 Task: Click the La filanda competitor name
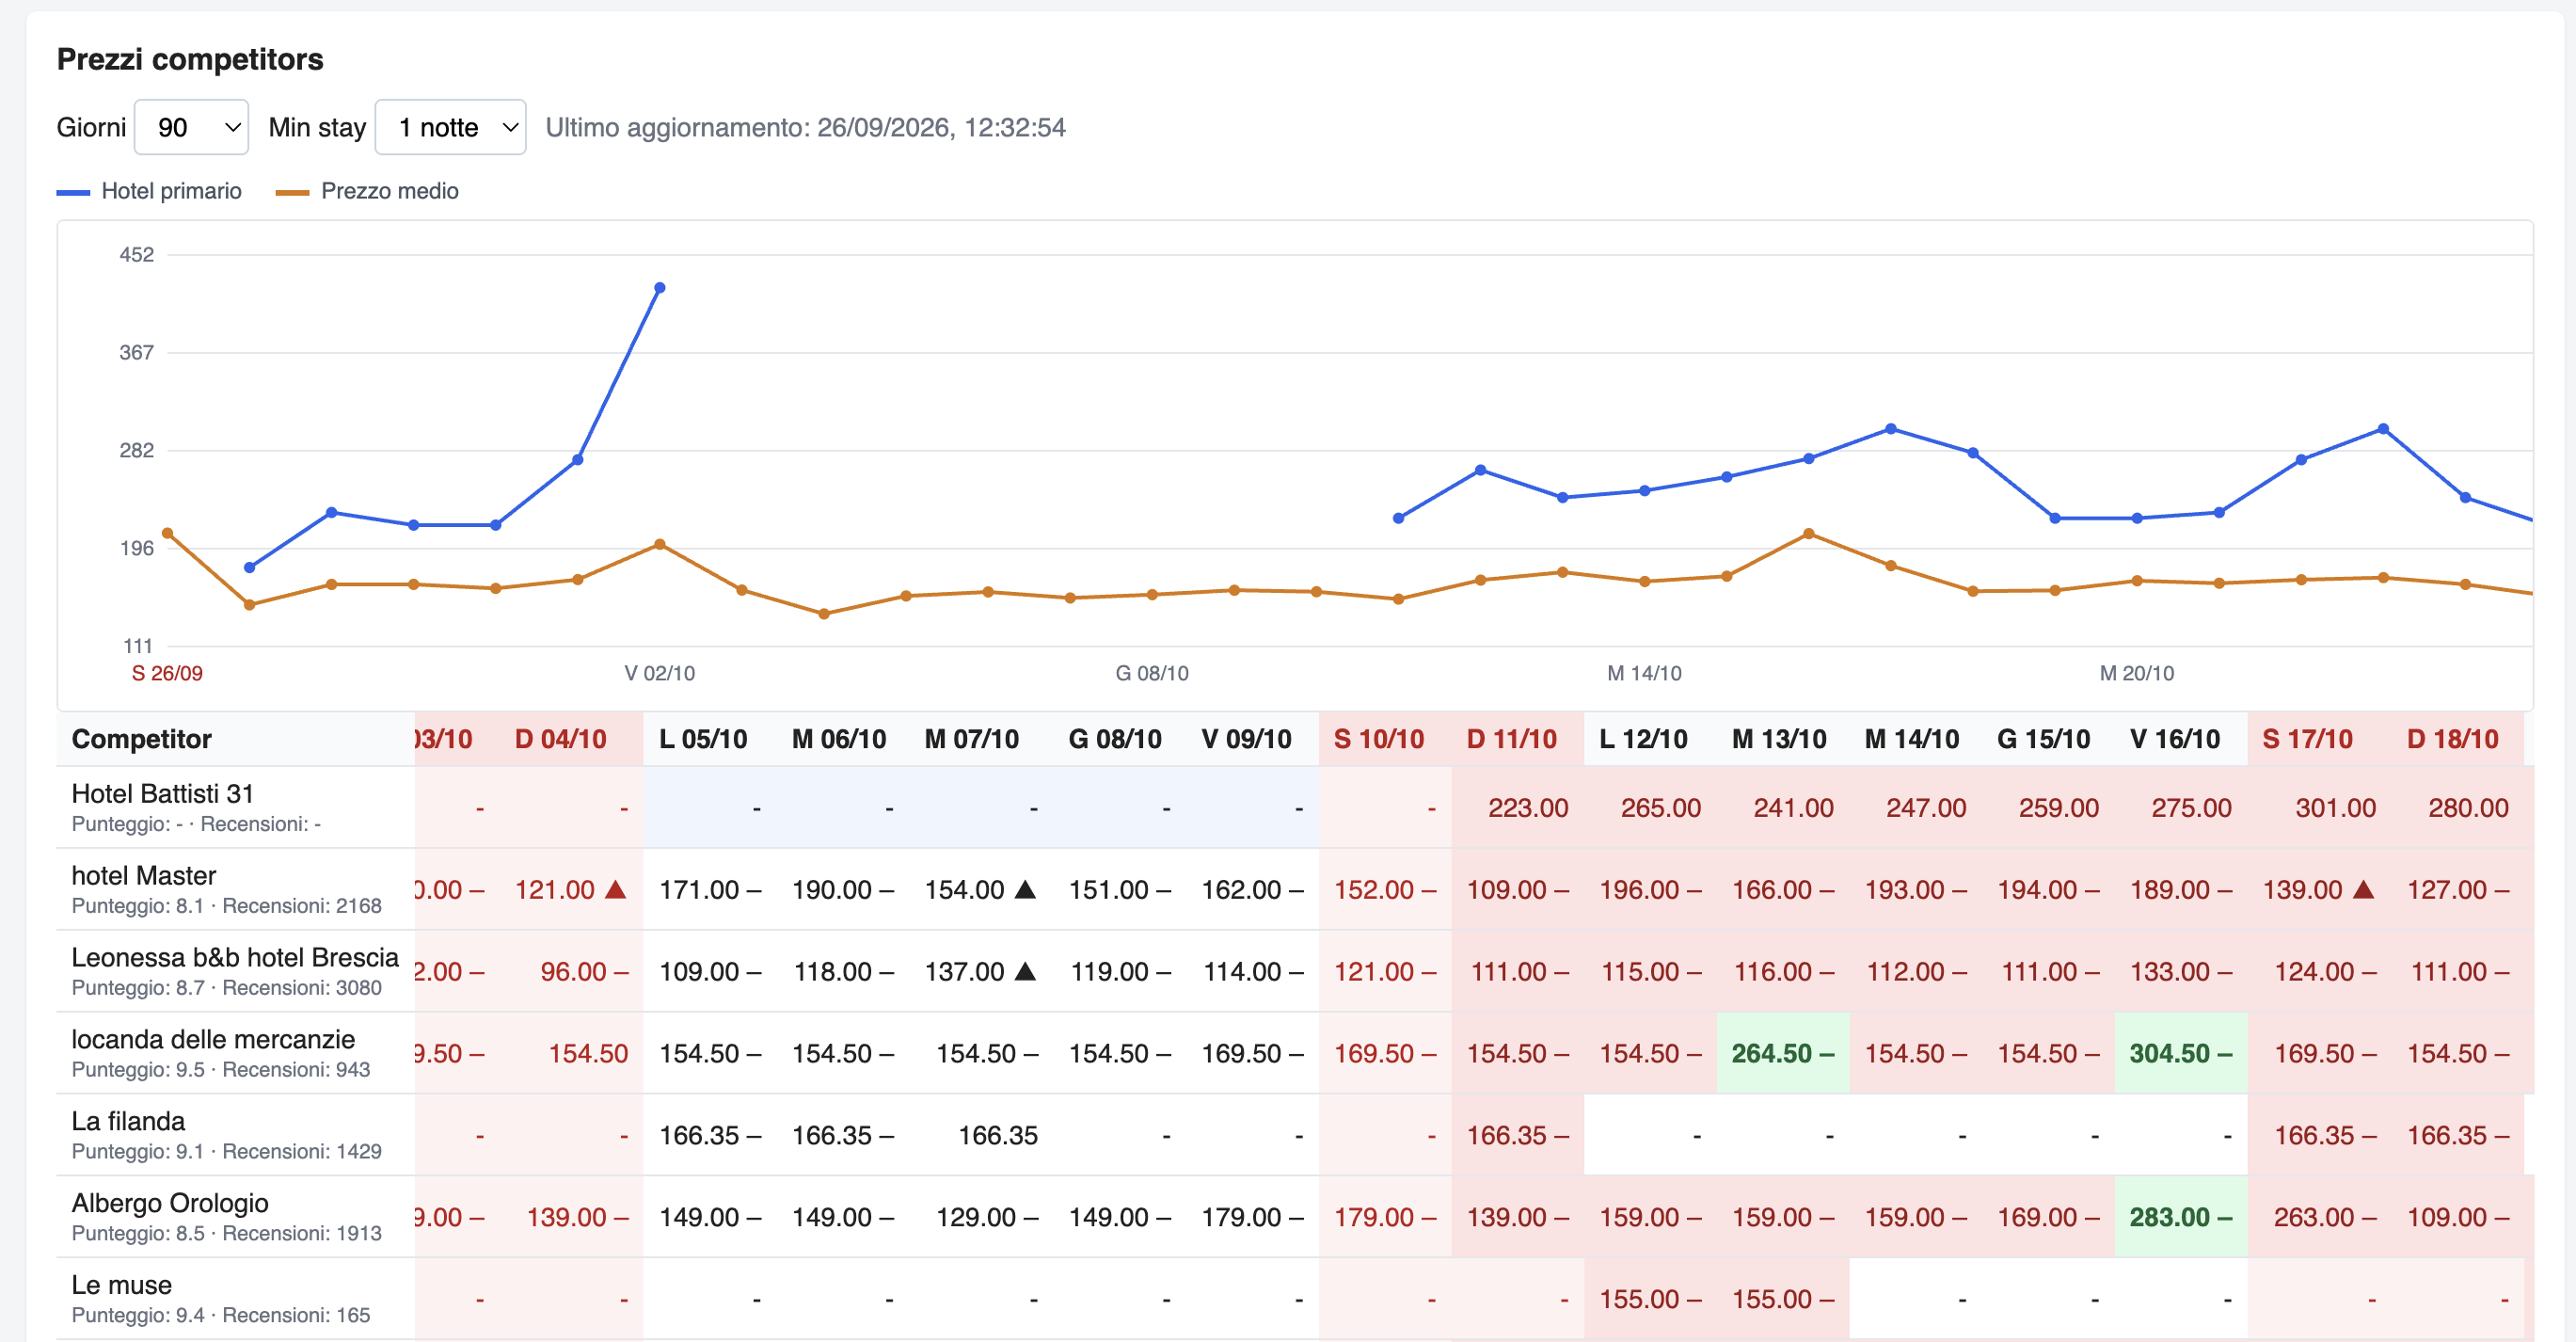[x=128, y=1121]
